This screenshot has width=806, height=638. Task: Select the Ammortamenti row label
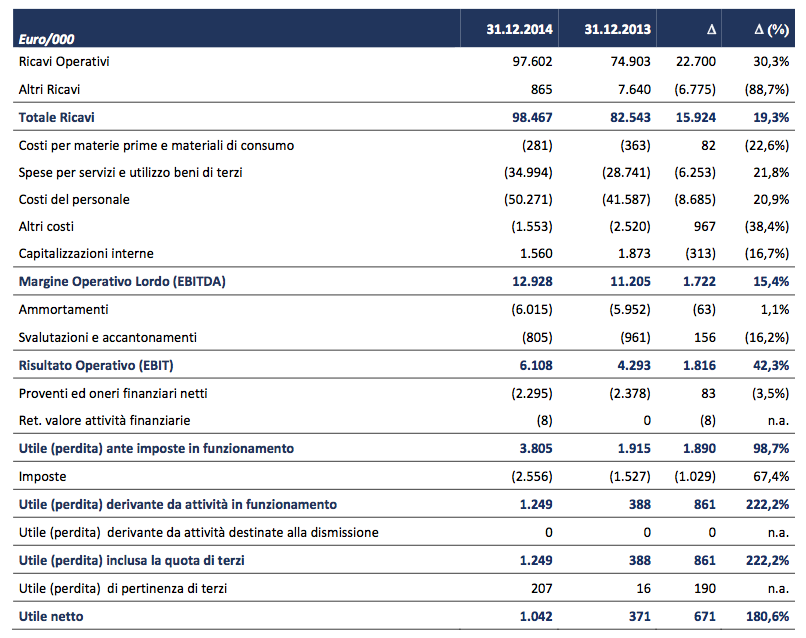pyautogui.click(x=64, y=310)
